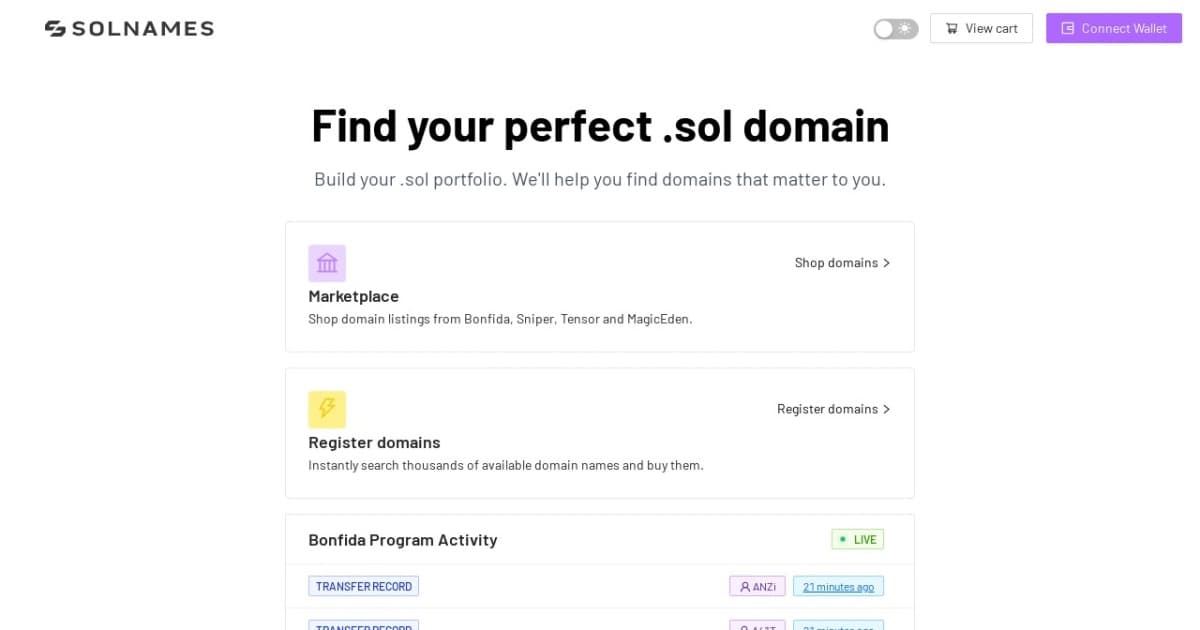Click the yellow lightning bolt icon

pos(327,408)
